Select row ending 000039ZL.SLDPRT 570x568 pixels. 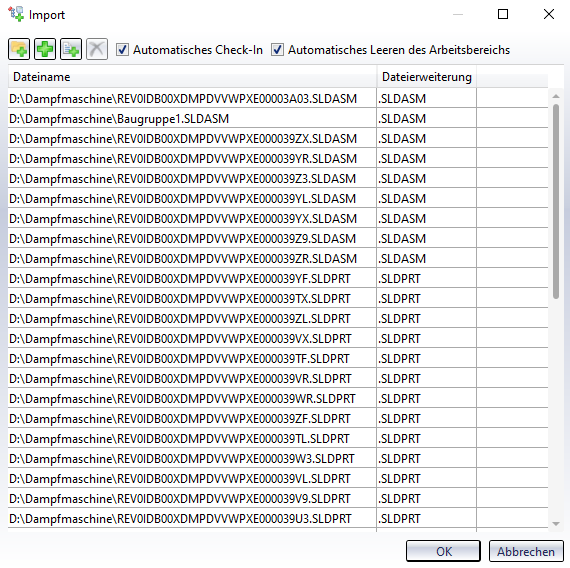(x=278, y=319)
